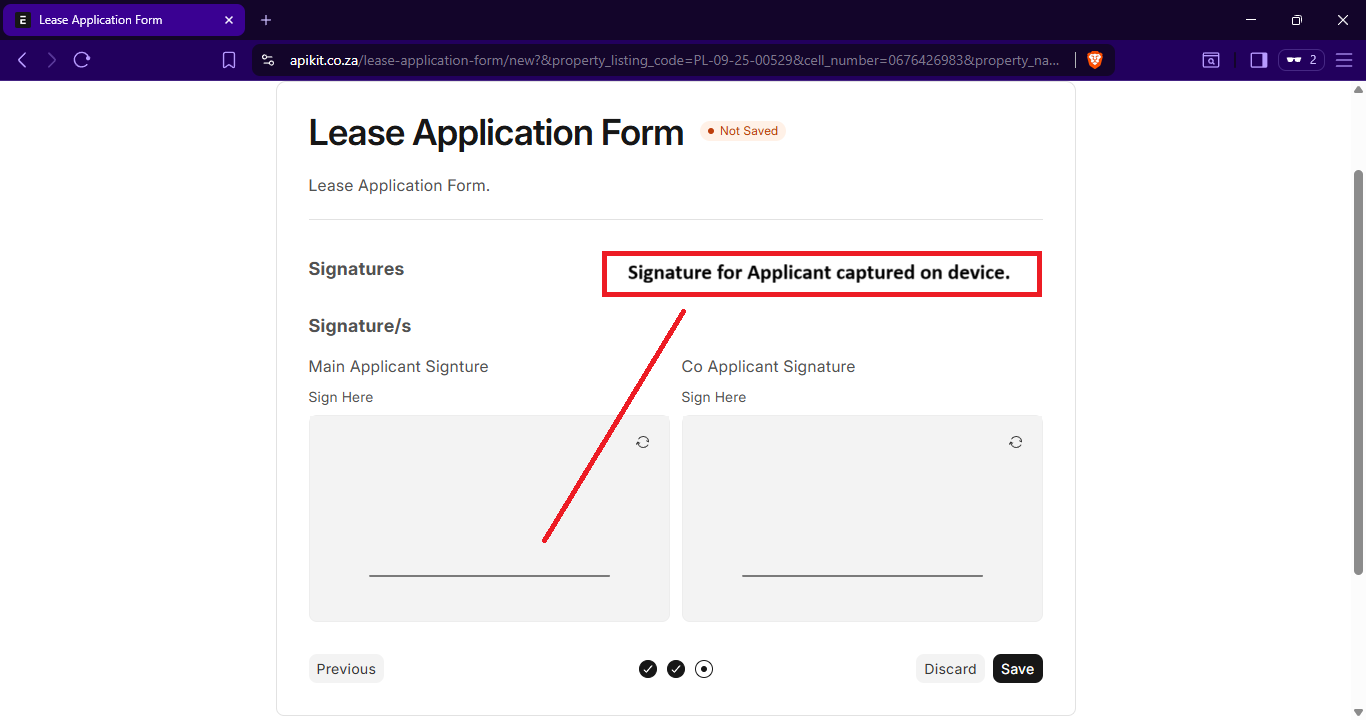View site information icon in address bar
1366x720 pixels.
[267, 60]
